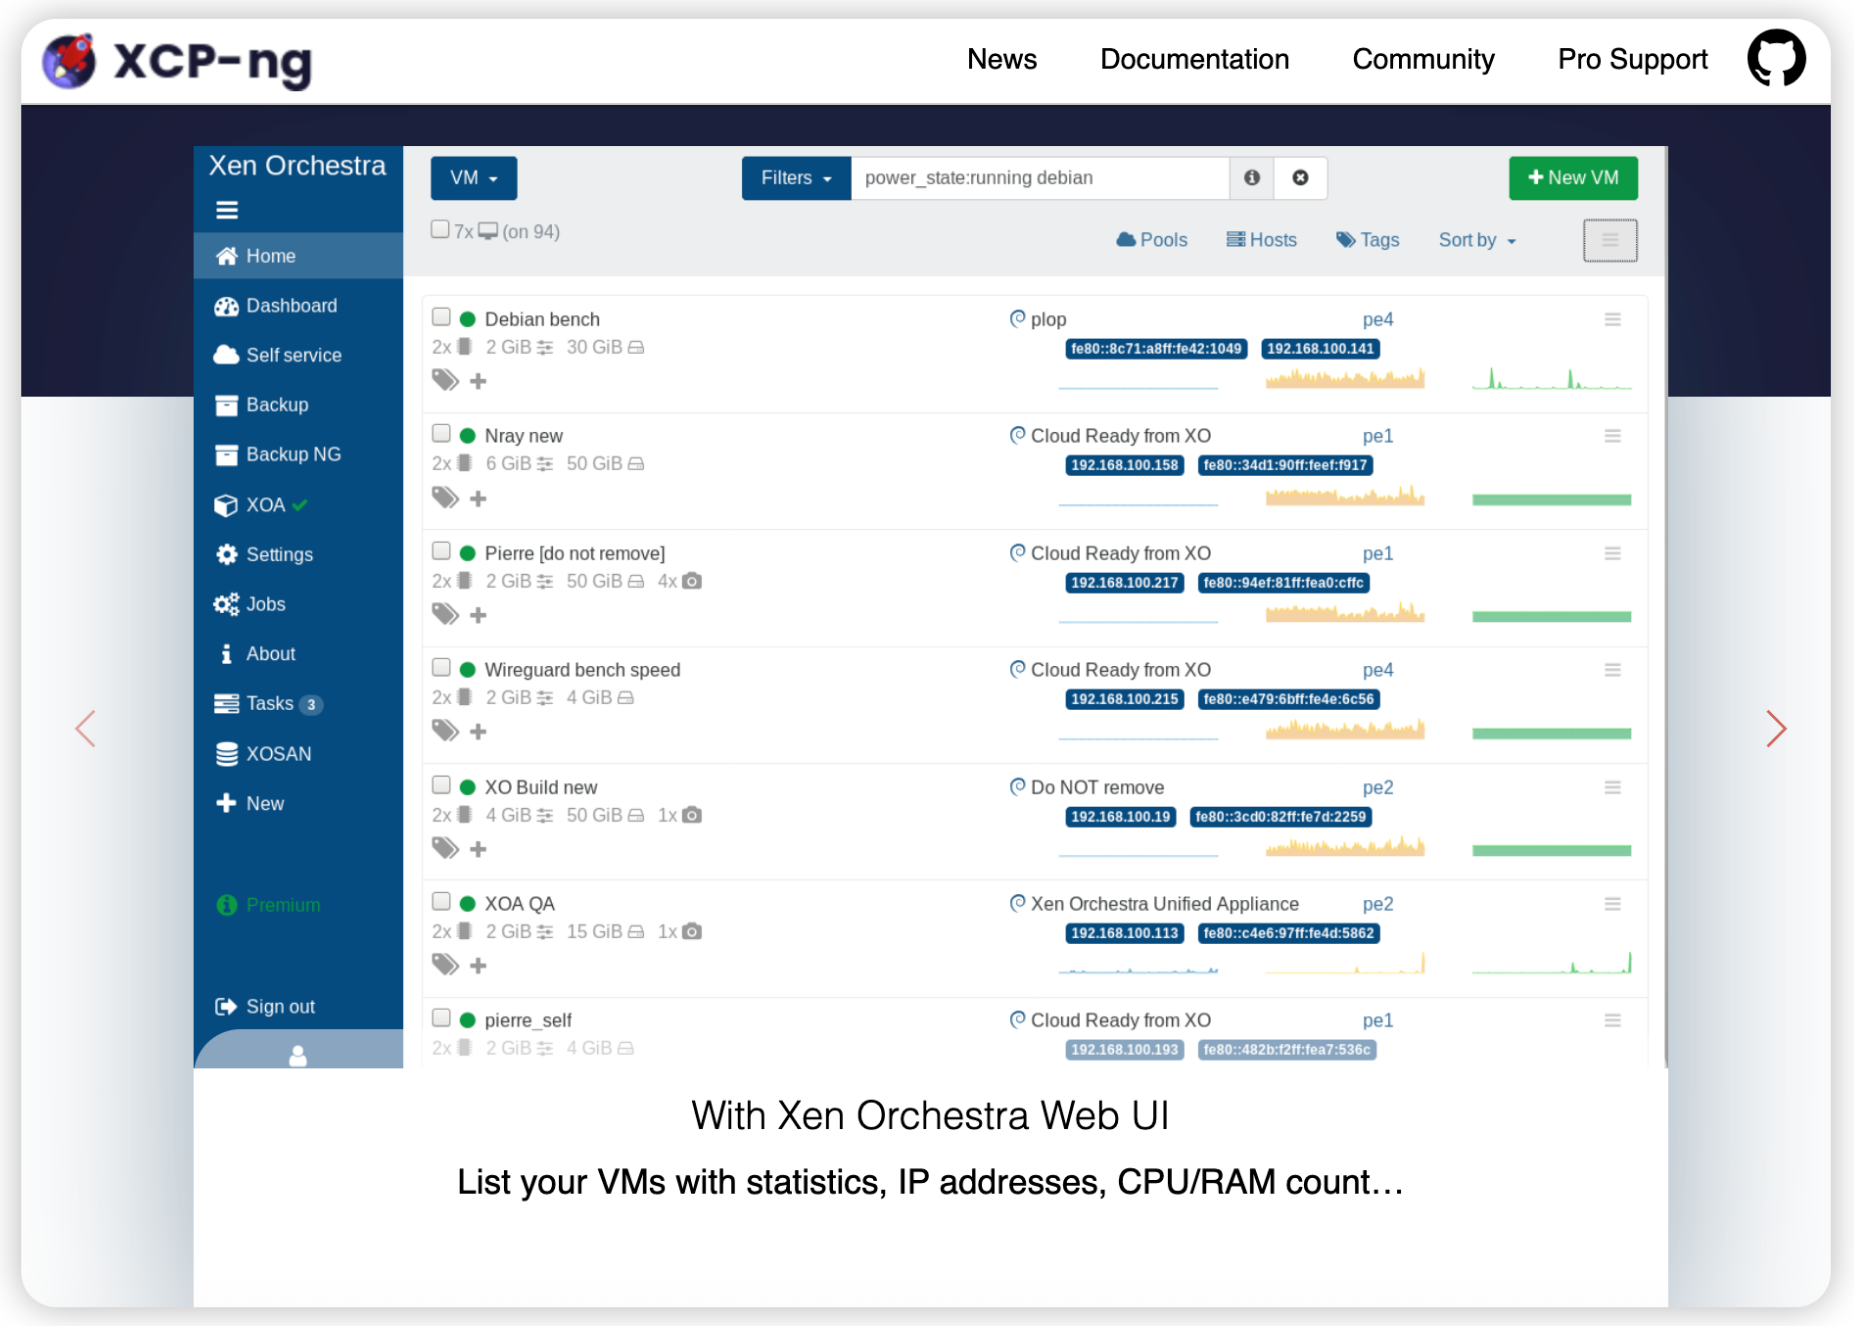Click the filter info icon
The height and width of the screenshot is (1326, 1854).
(x=1252, y=177)
